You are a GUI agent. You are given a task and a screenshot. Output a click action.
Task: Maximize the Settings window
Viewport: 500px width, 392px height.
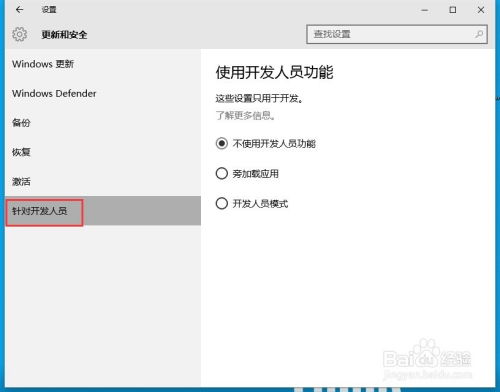(453, 10)
